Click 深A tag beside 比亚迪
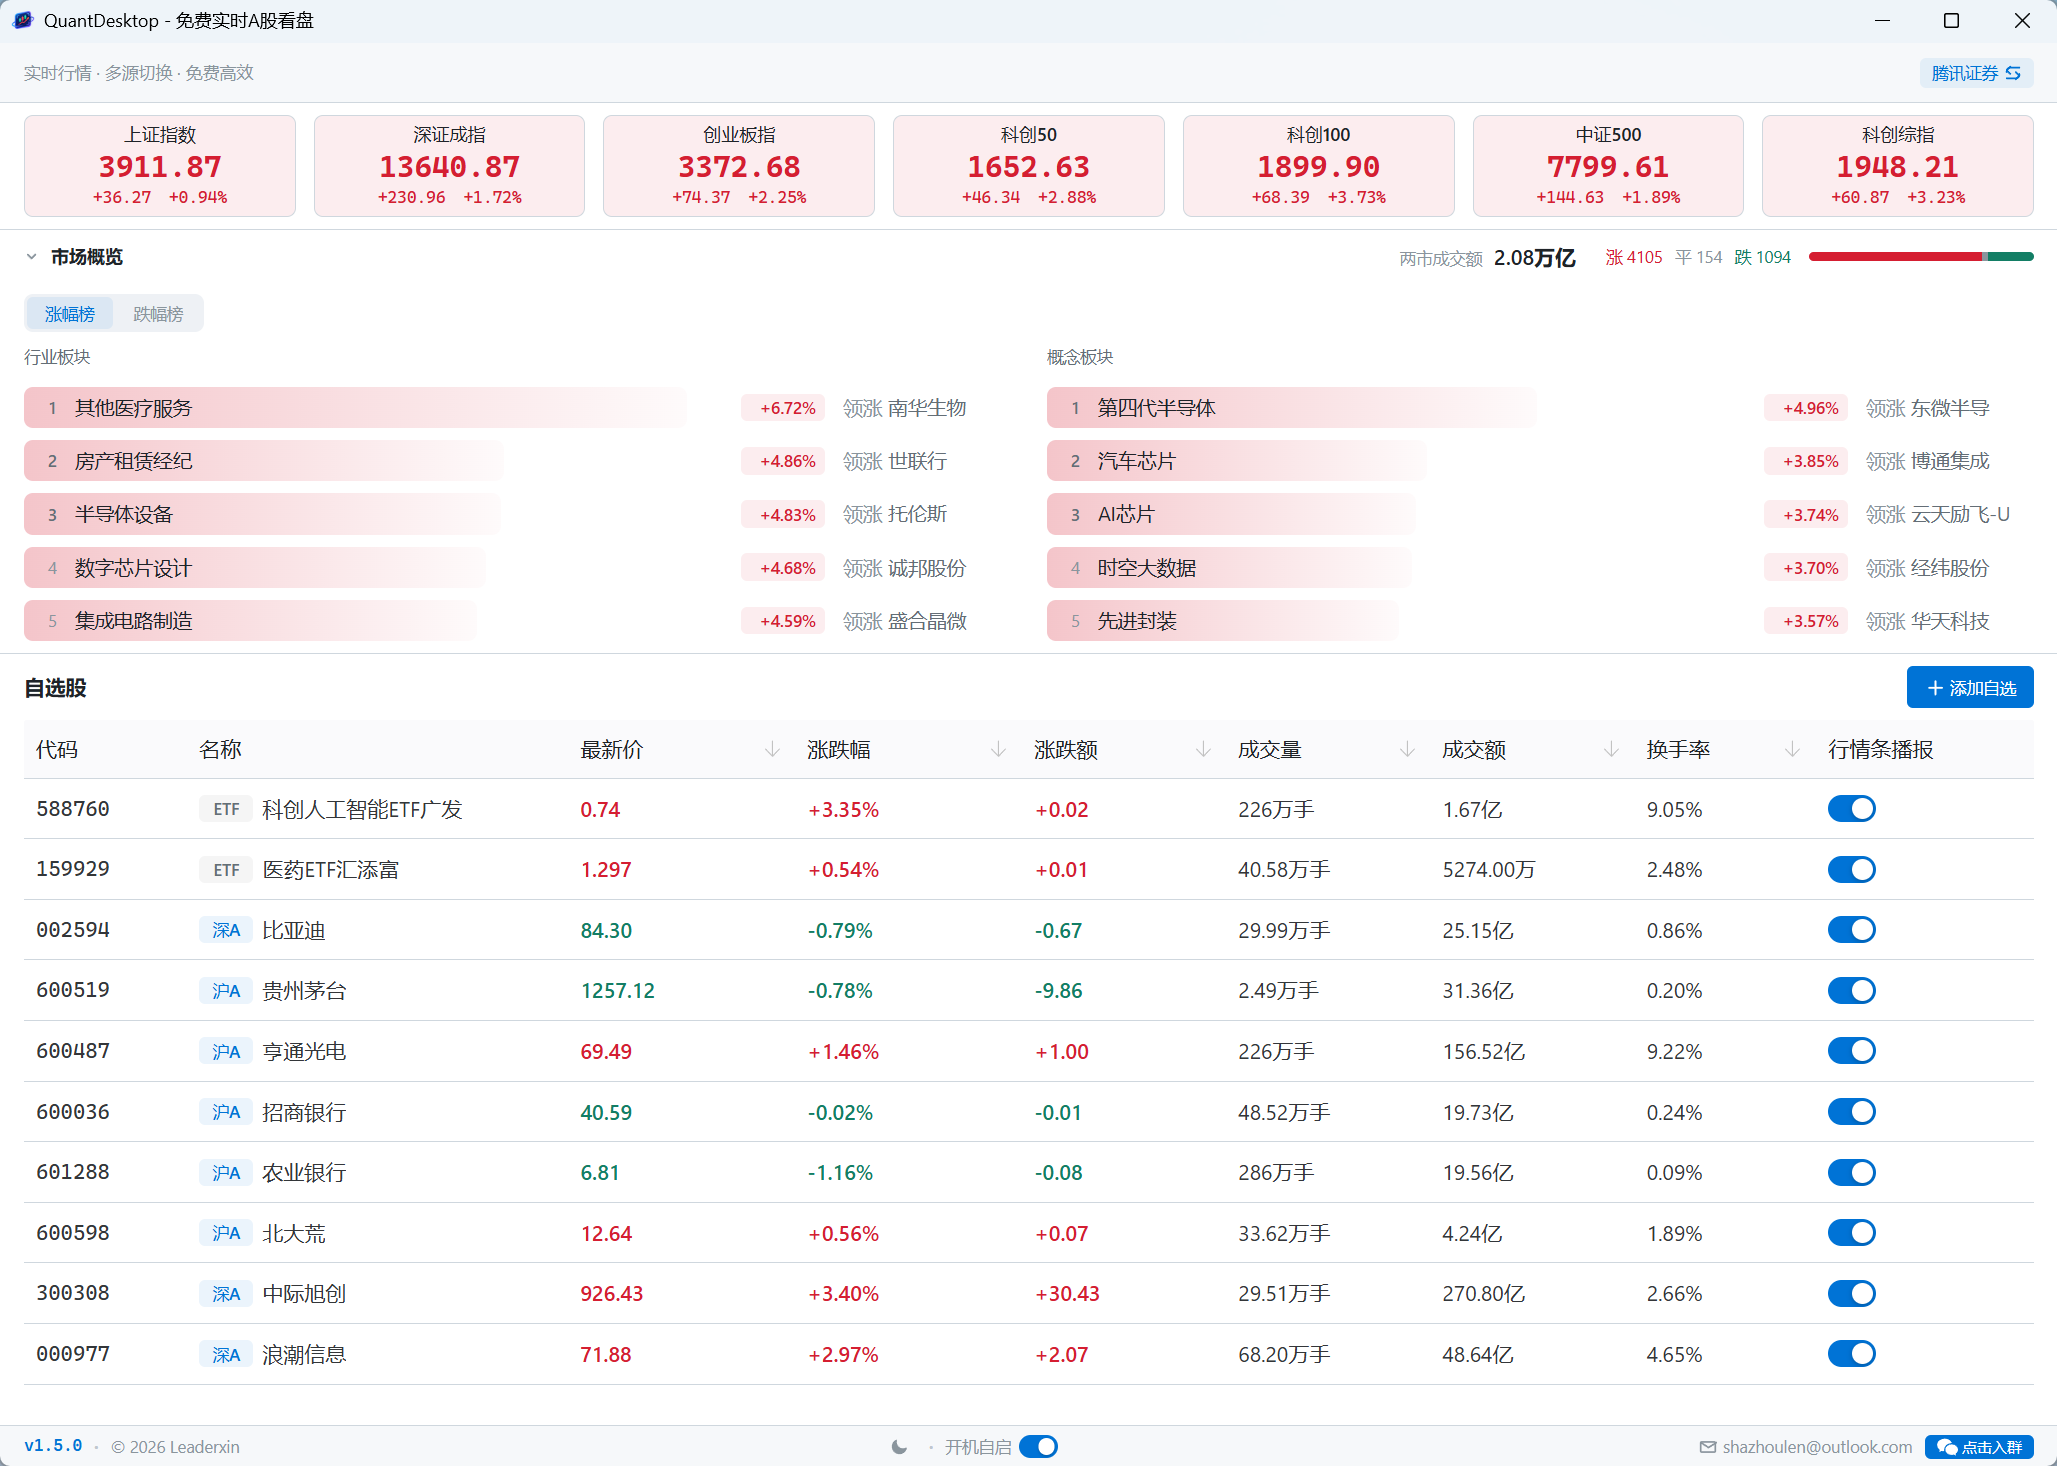The width and height of the screenshot is (2057, 1466). (x=226, y=930)
